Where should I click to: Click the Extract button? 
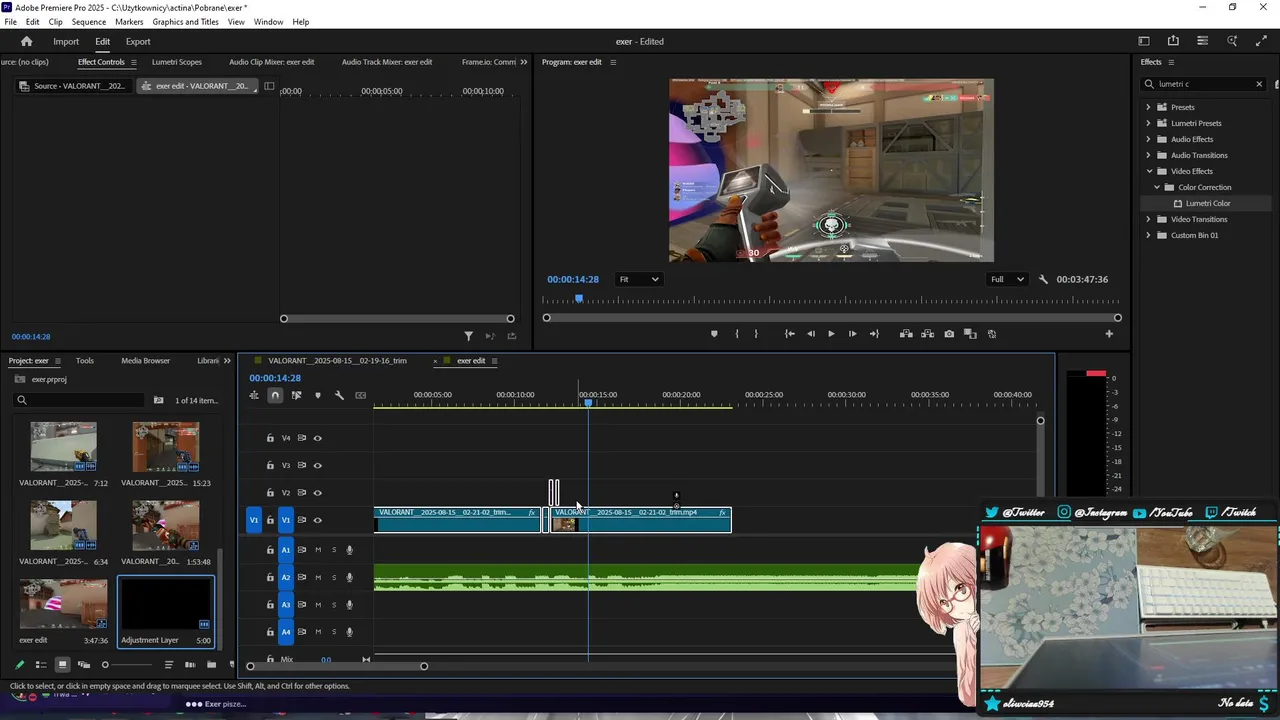point(928,334)
